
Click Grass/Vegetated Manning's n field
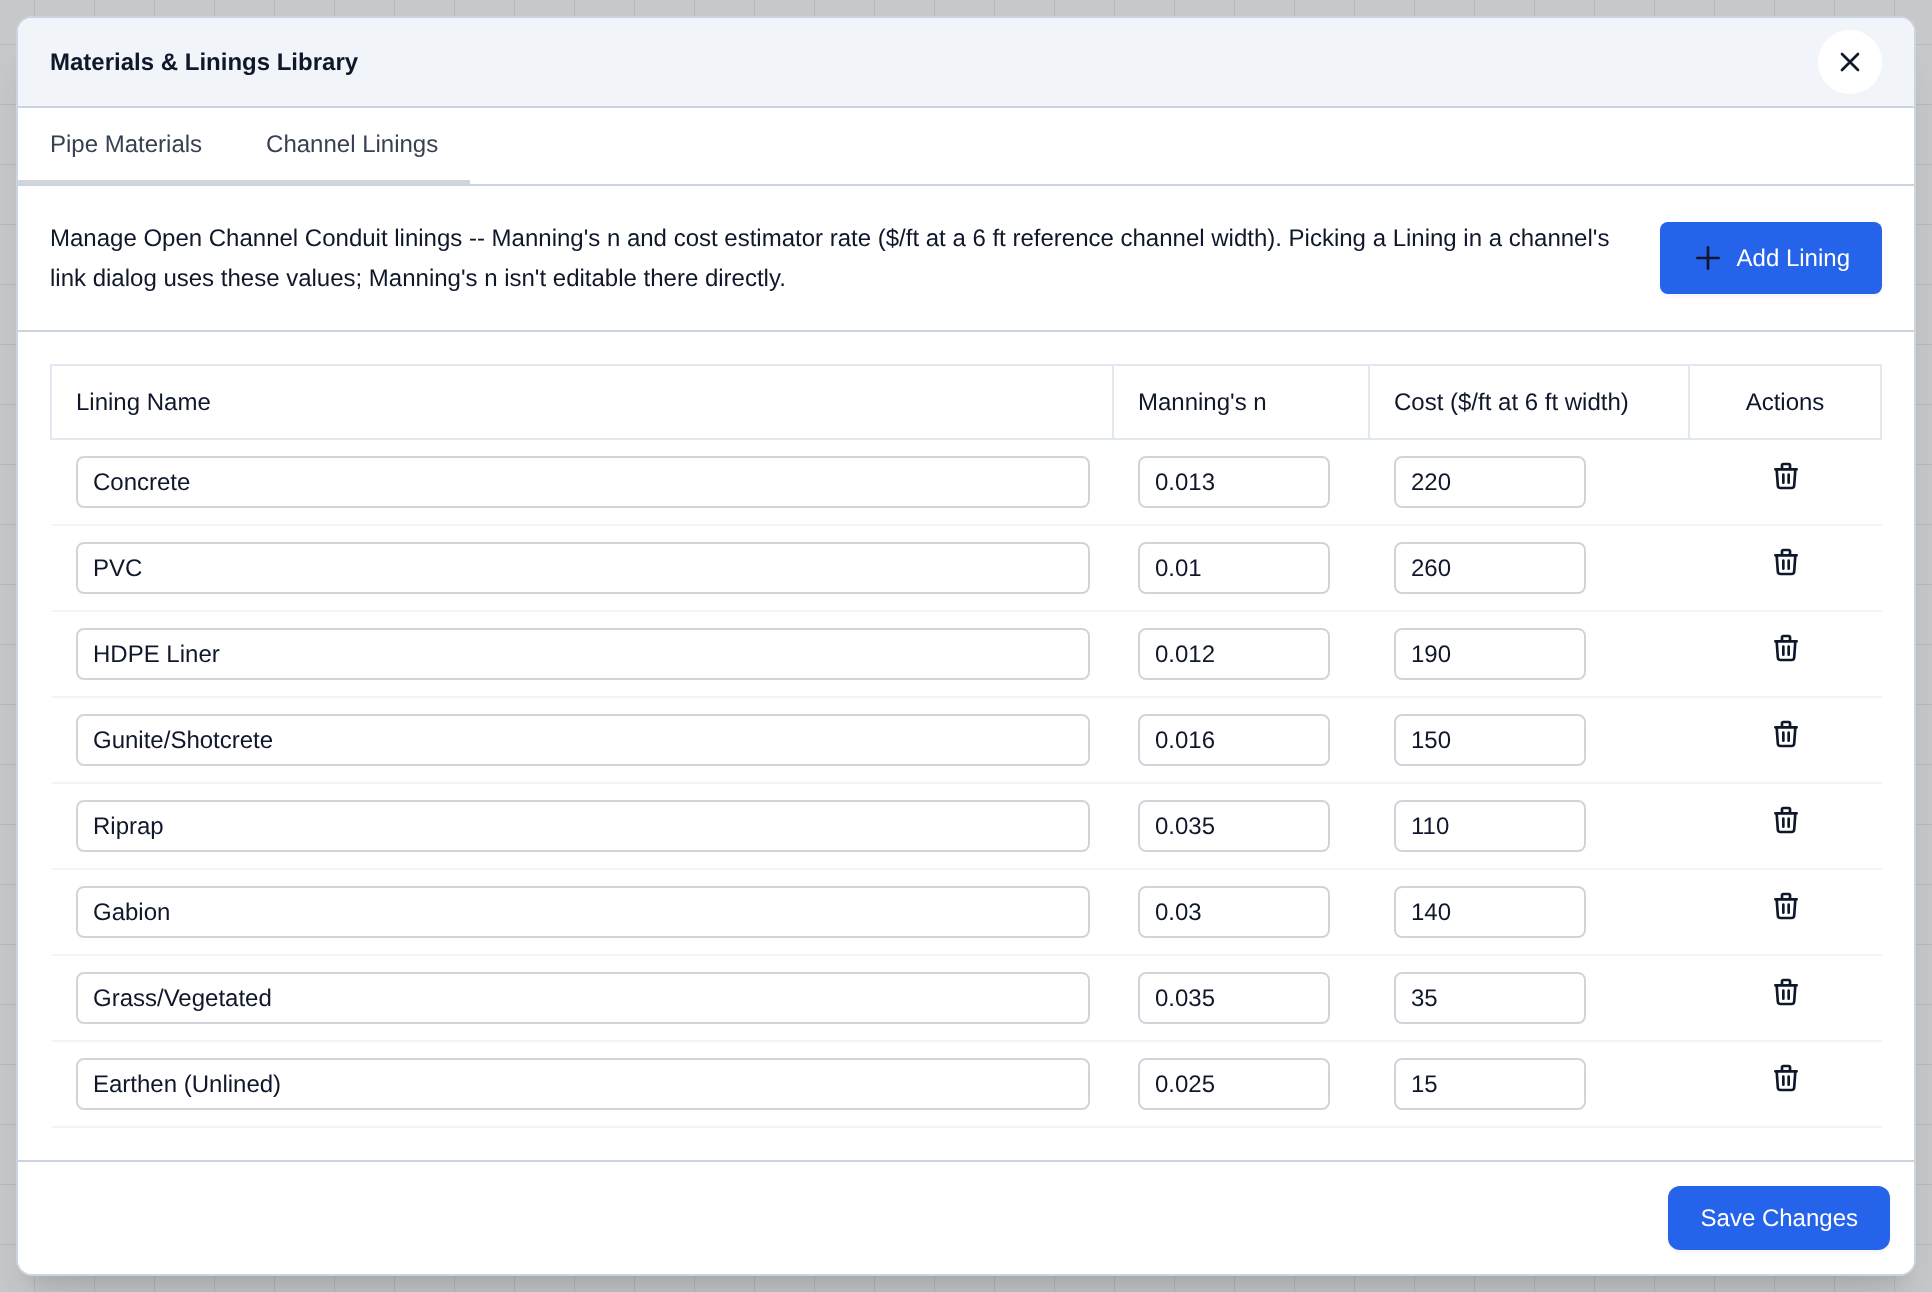pos(1233,998)
